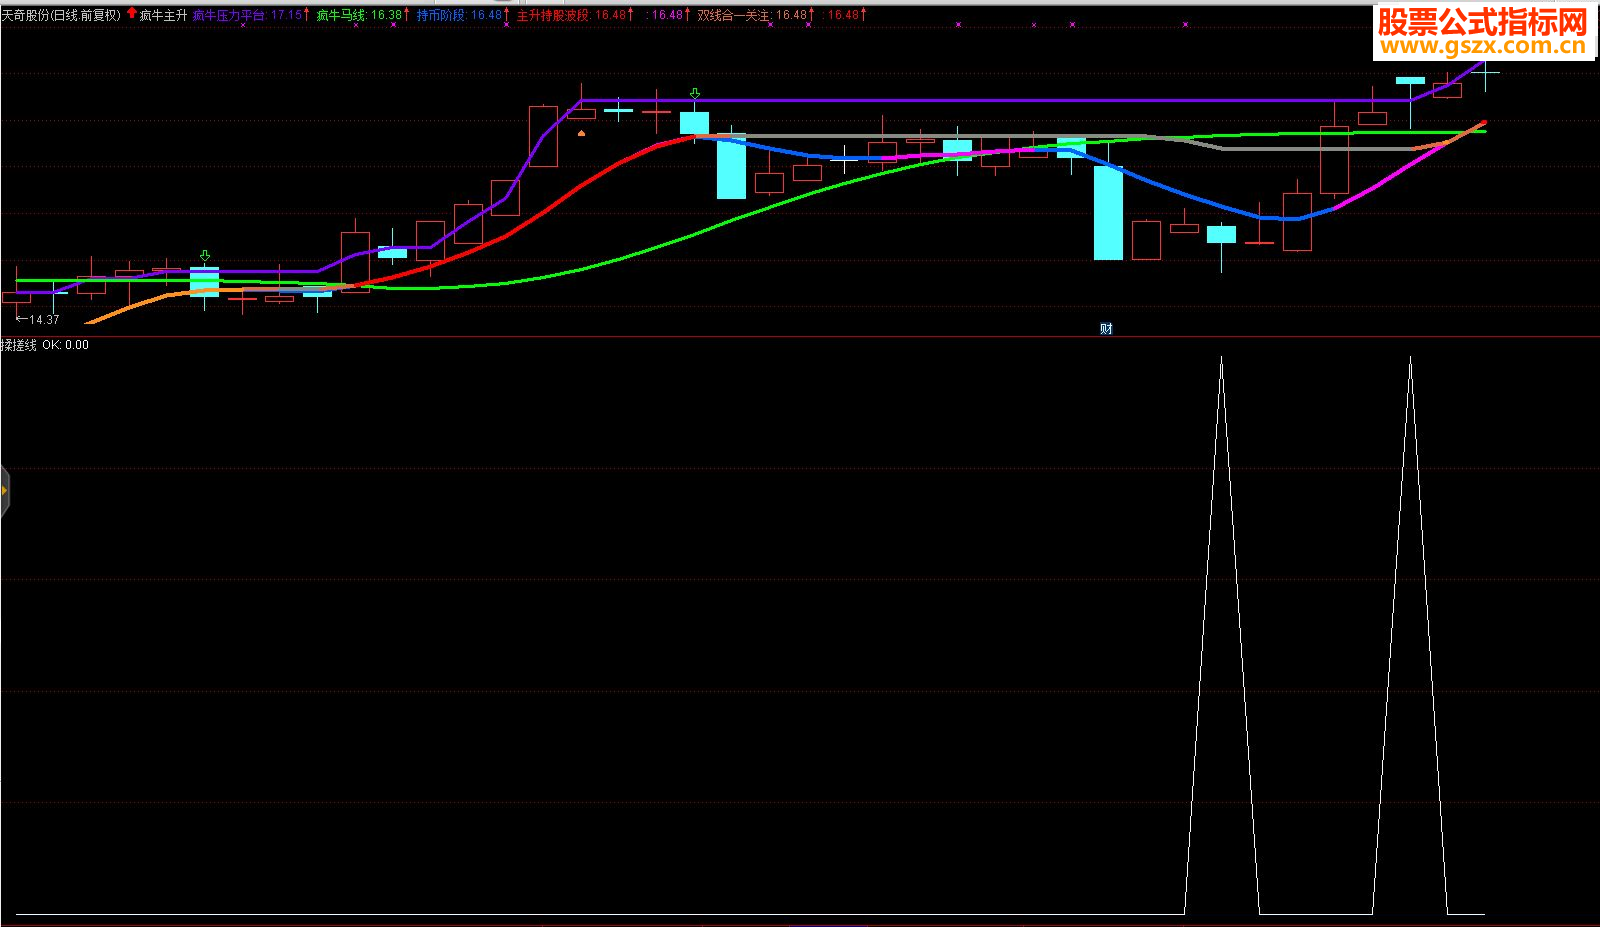The height and width of the screenshot is (927, 1600).
Task: Click the 14.37 low price label
Action: (38, 320)
